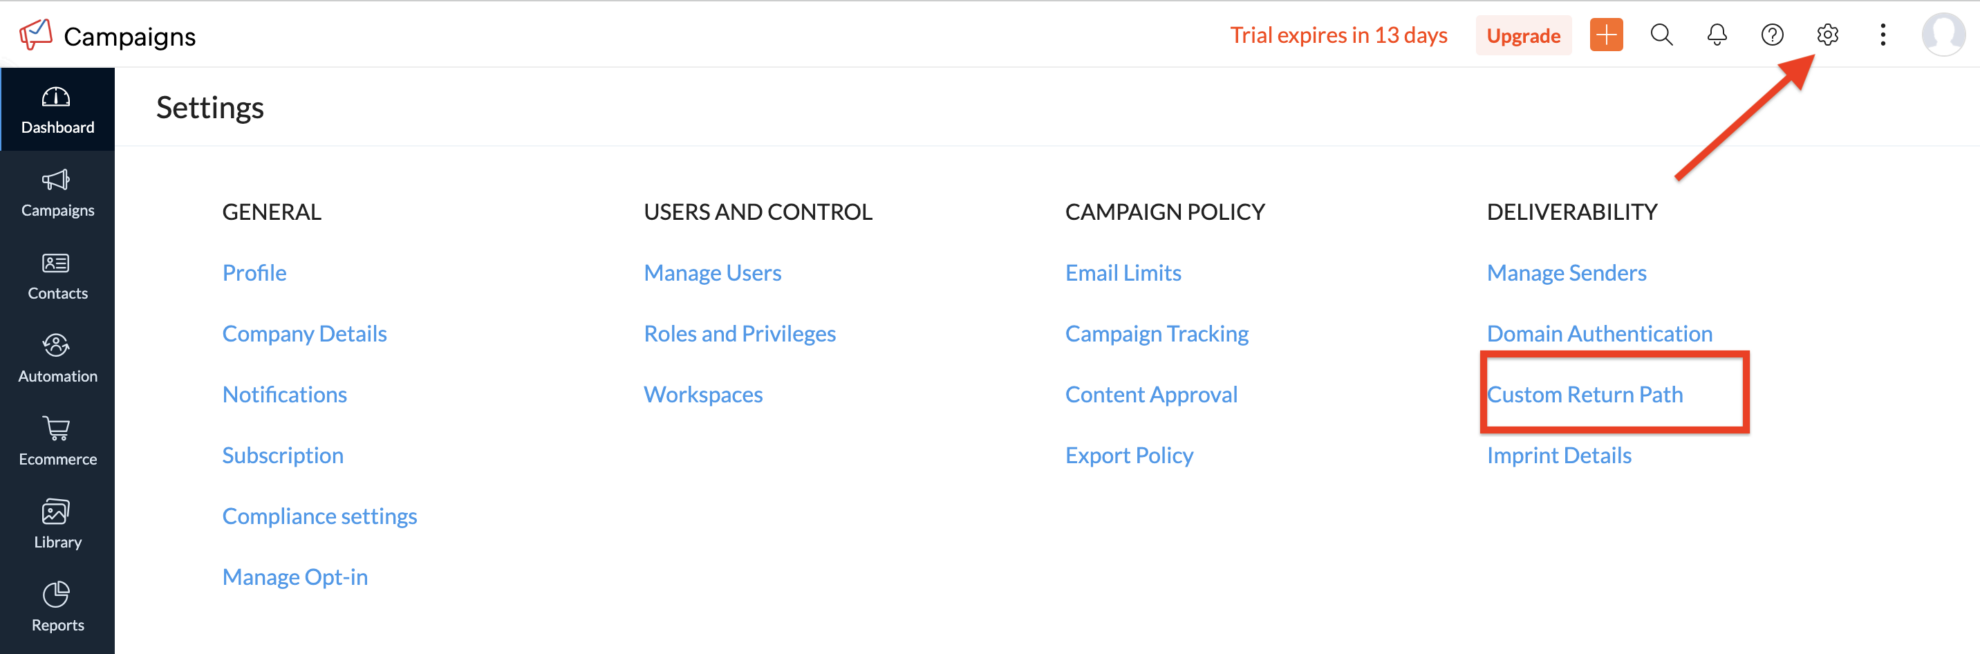
Task: Open Domain Authentication settings
Action: point(1599,333)
